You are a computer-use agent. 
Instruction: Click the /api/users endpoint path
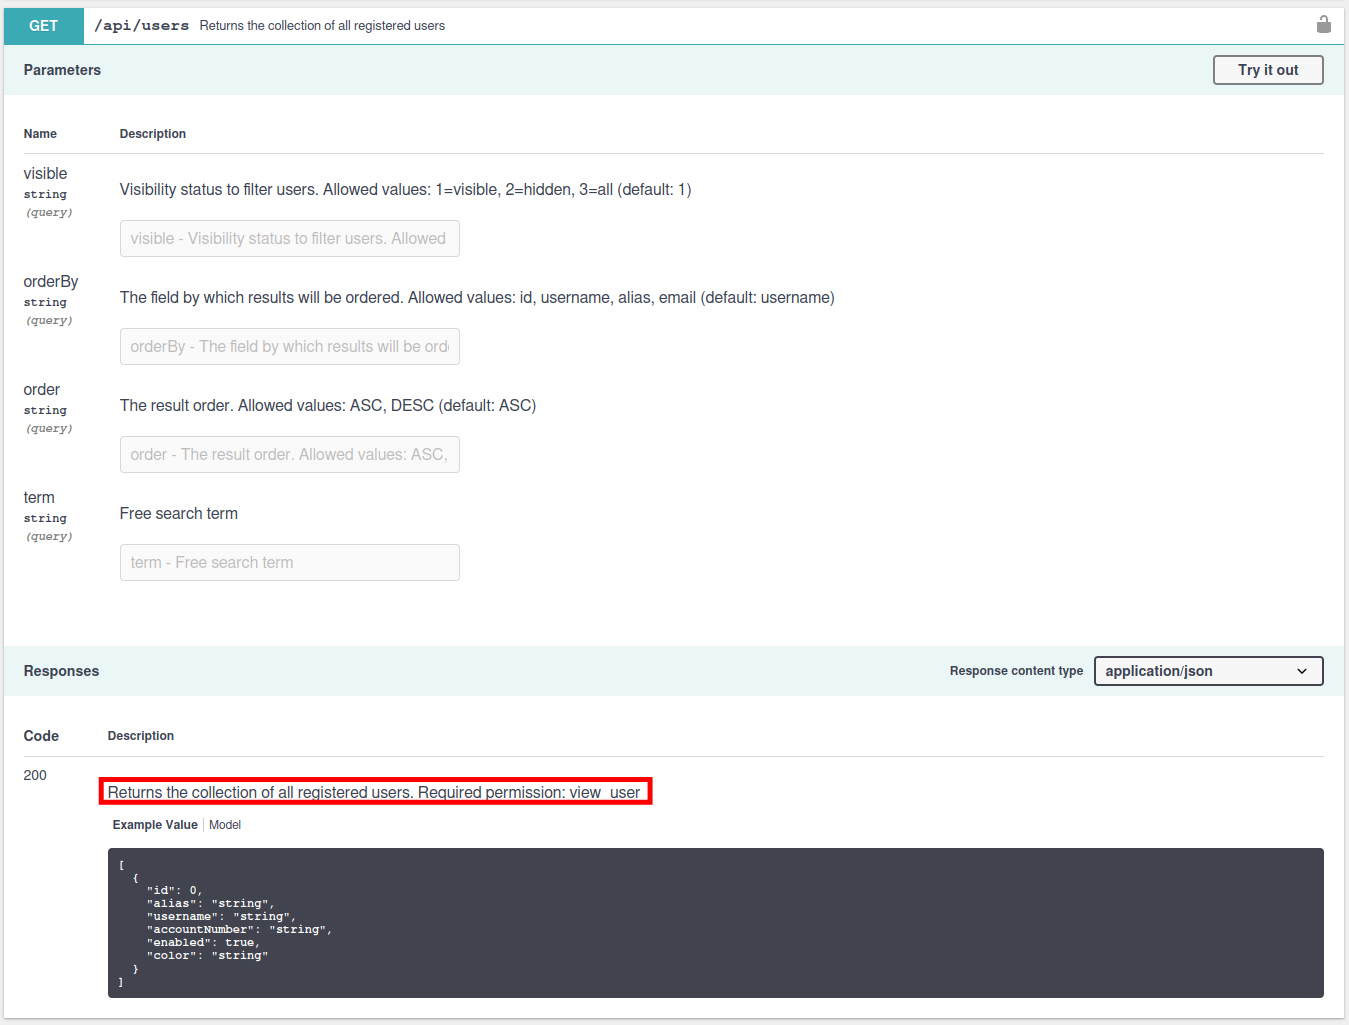click(140, 24)
